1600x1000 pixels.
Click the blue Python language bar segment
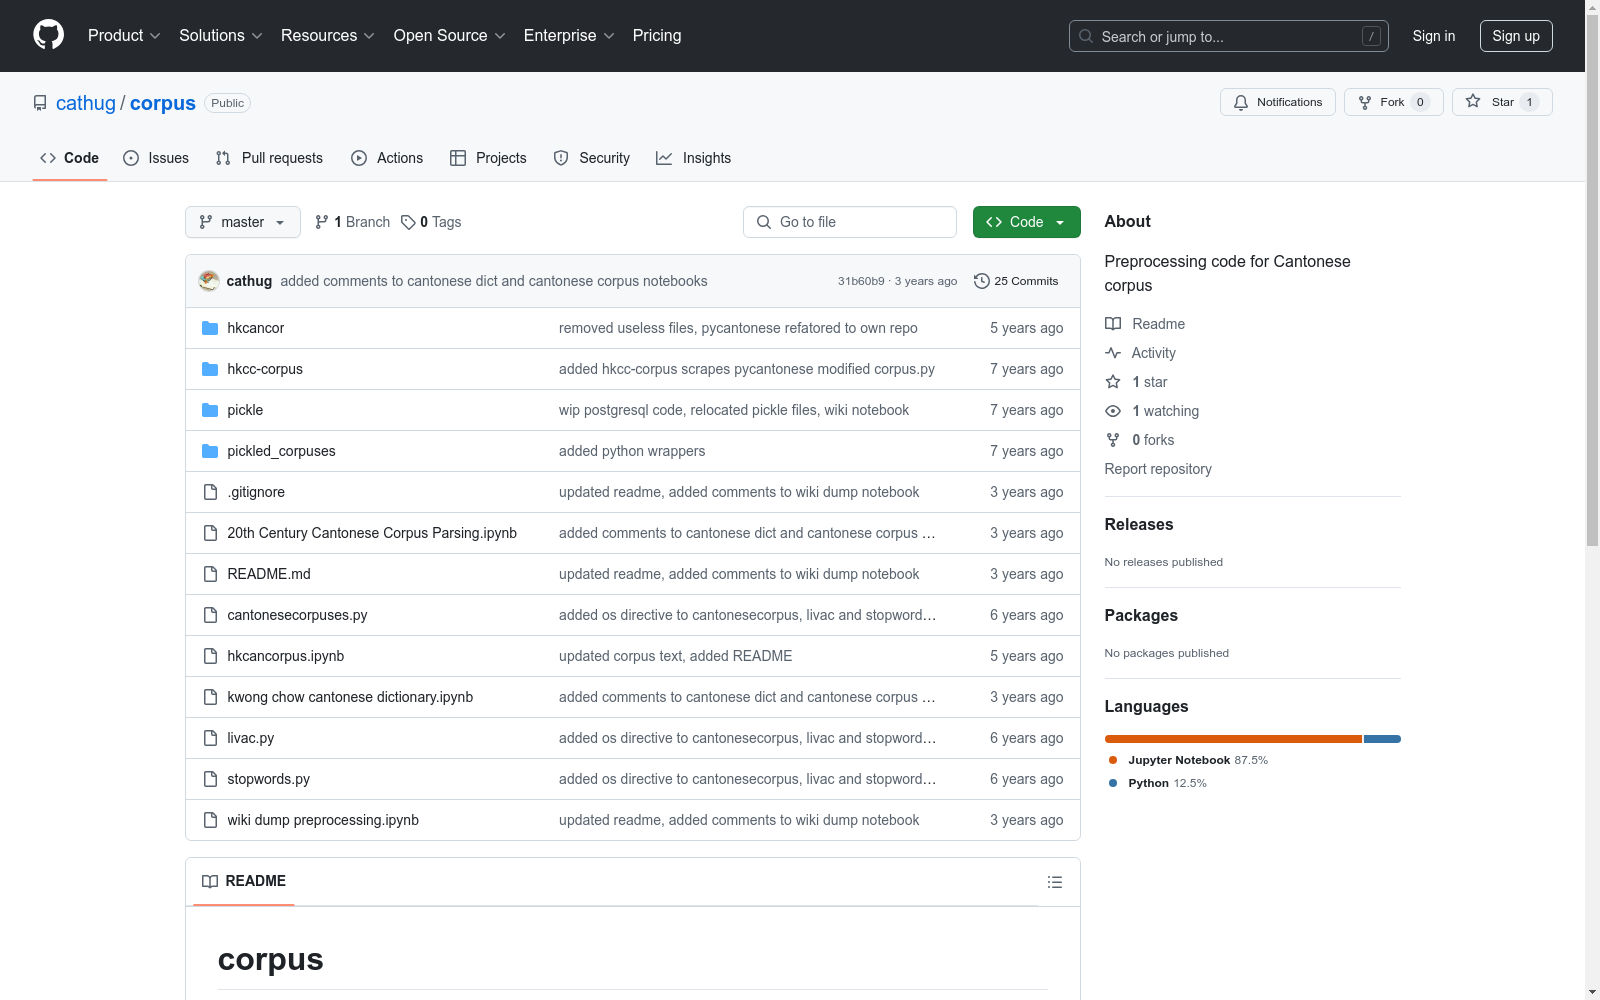click(1382, 739)
